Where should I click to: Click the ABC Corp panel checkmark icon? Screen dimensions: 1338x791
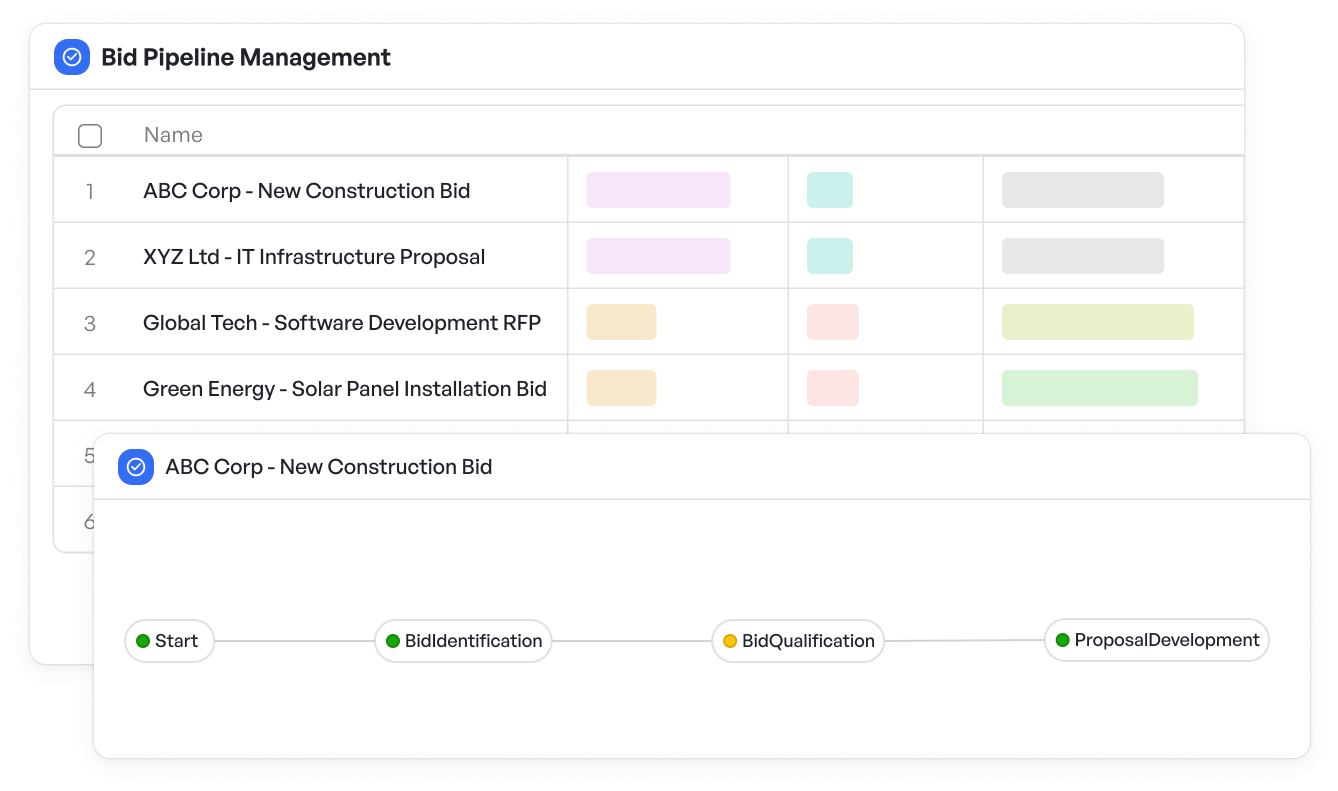point(136,467)
